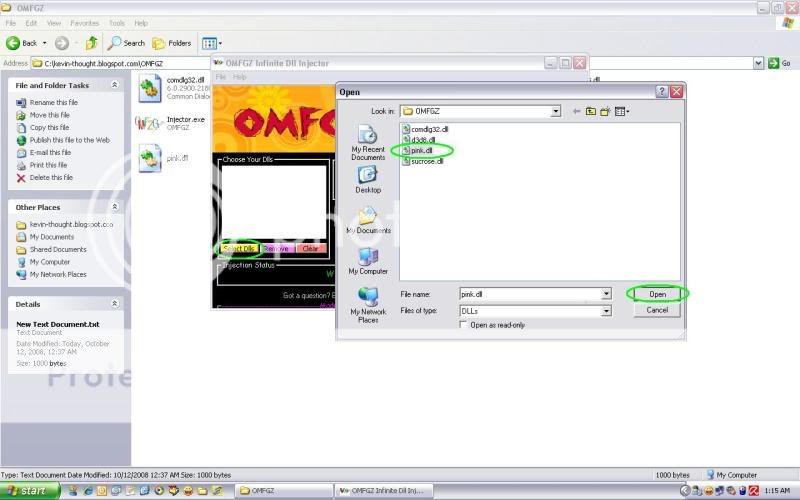Collapse the File and Folder Tasks panel
The width and height of the screenshot is (800, 500).
click(114, 85)
